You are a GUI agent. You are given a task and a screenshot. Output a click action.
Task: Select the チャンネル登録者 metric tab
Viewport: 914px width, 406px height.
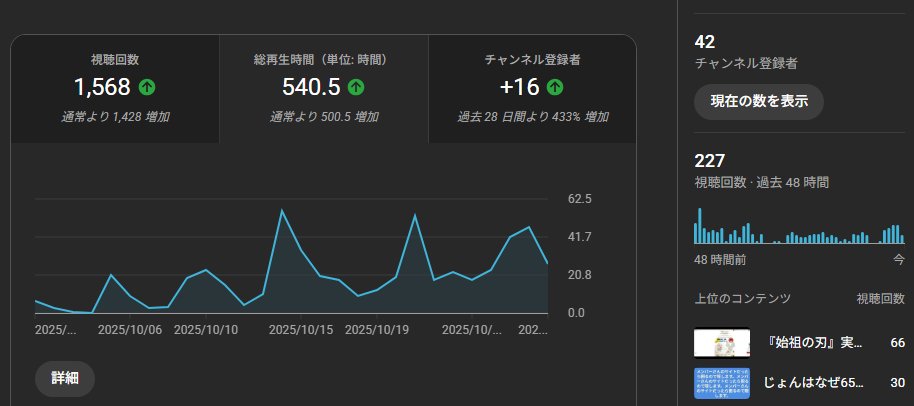coord(532,89)
